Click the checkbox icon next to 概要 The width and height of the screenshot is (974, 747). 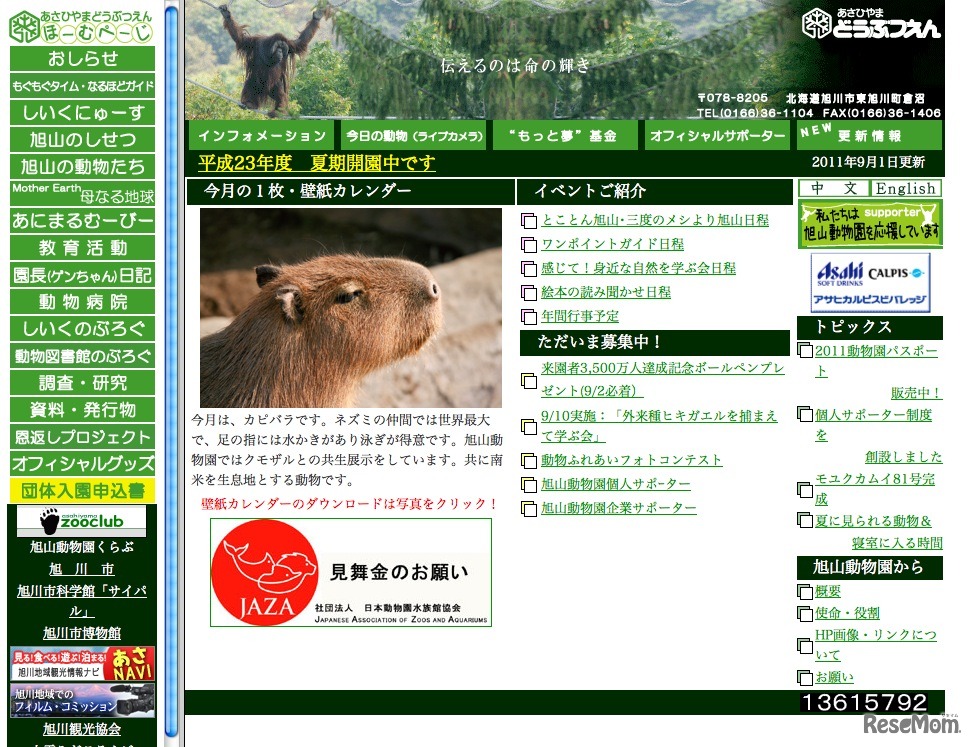click(x=806, y=589)
